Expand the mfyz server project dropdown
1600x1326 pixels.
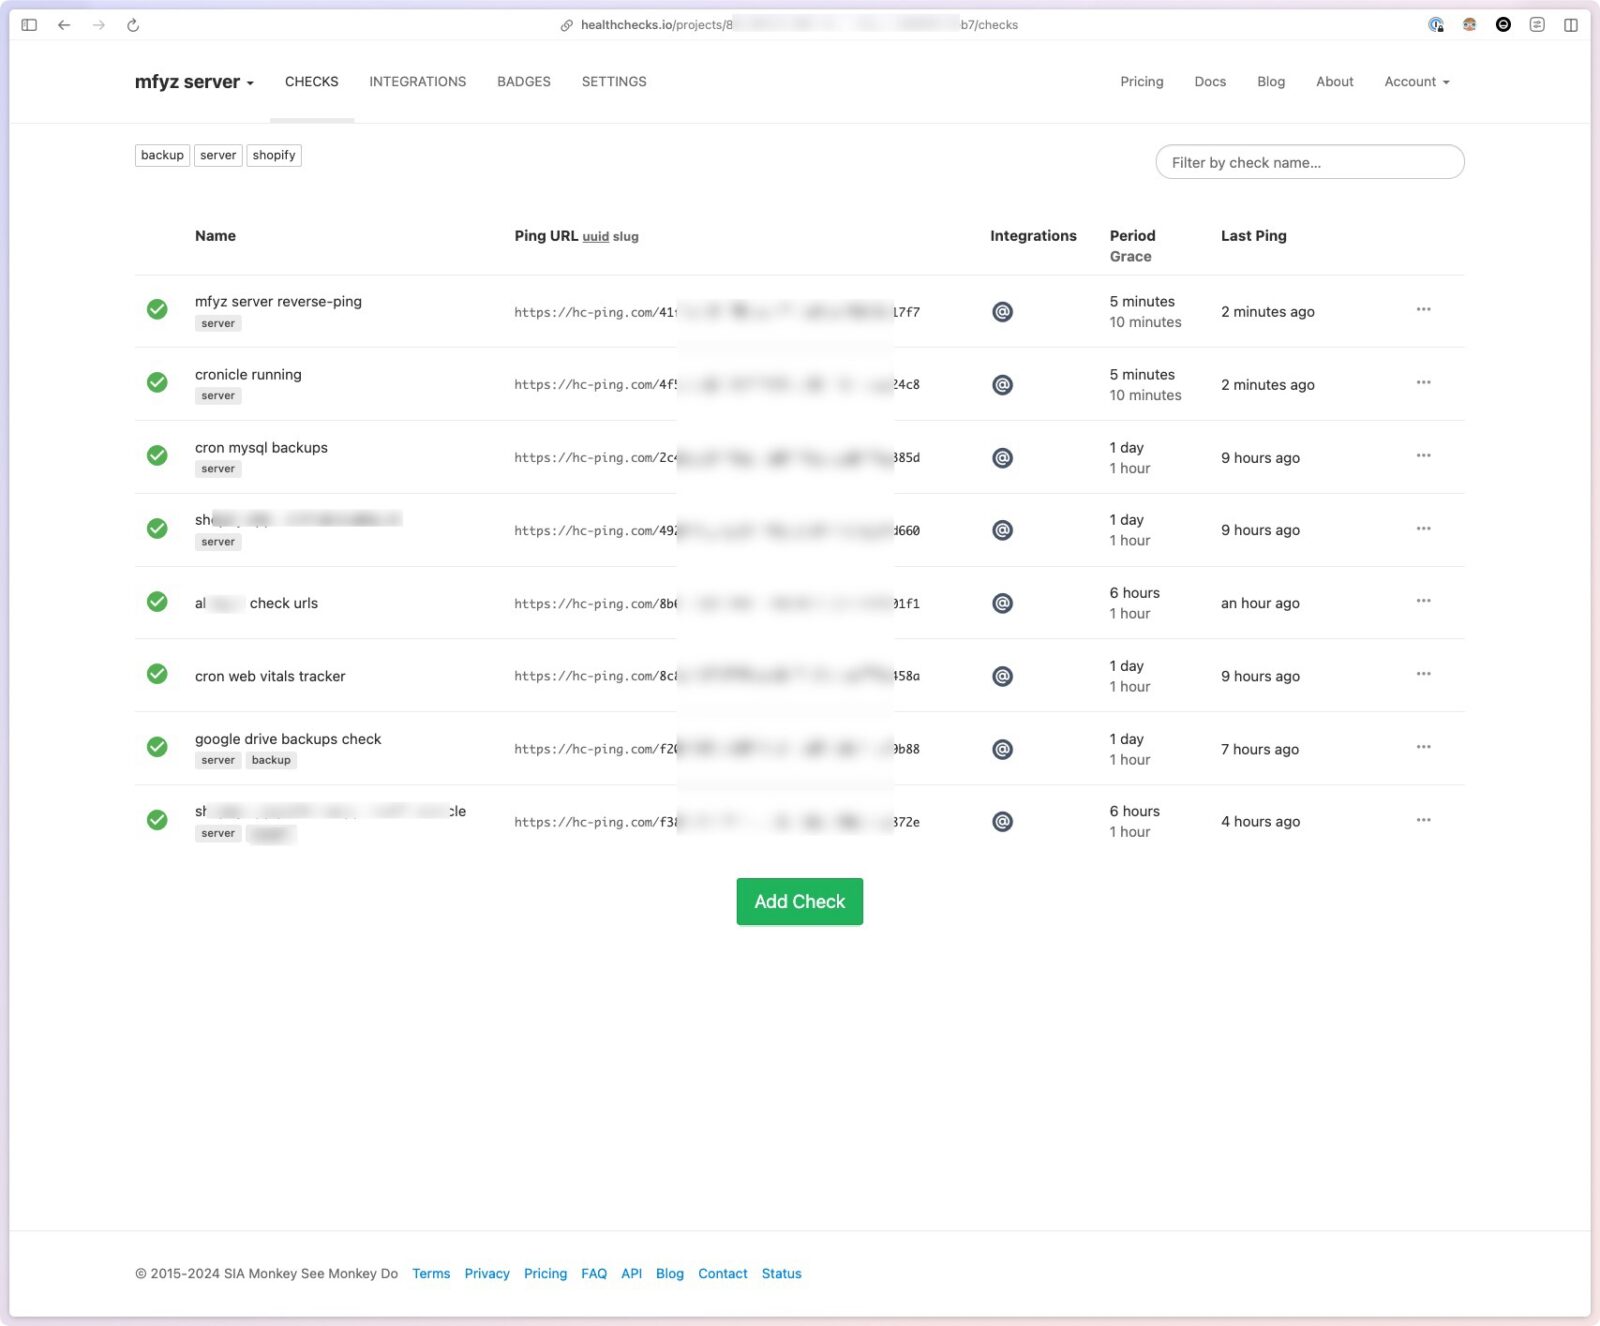click(194, 82)
